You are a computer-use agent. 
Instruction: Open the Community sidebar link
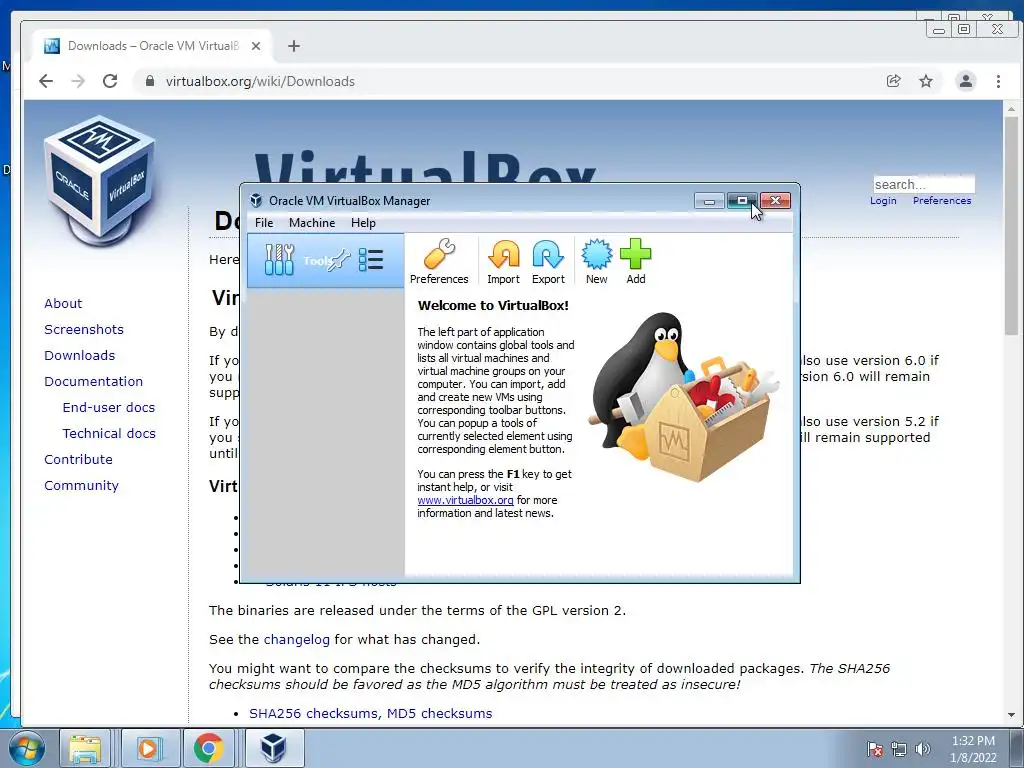82,486
